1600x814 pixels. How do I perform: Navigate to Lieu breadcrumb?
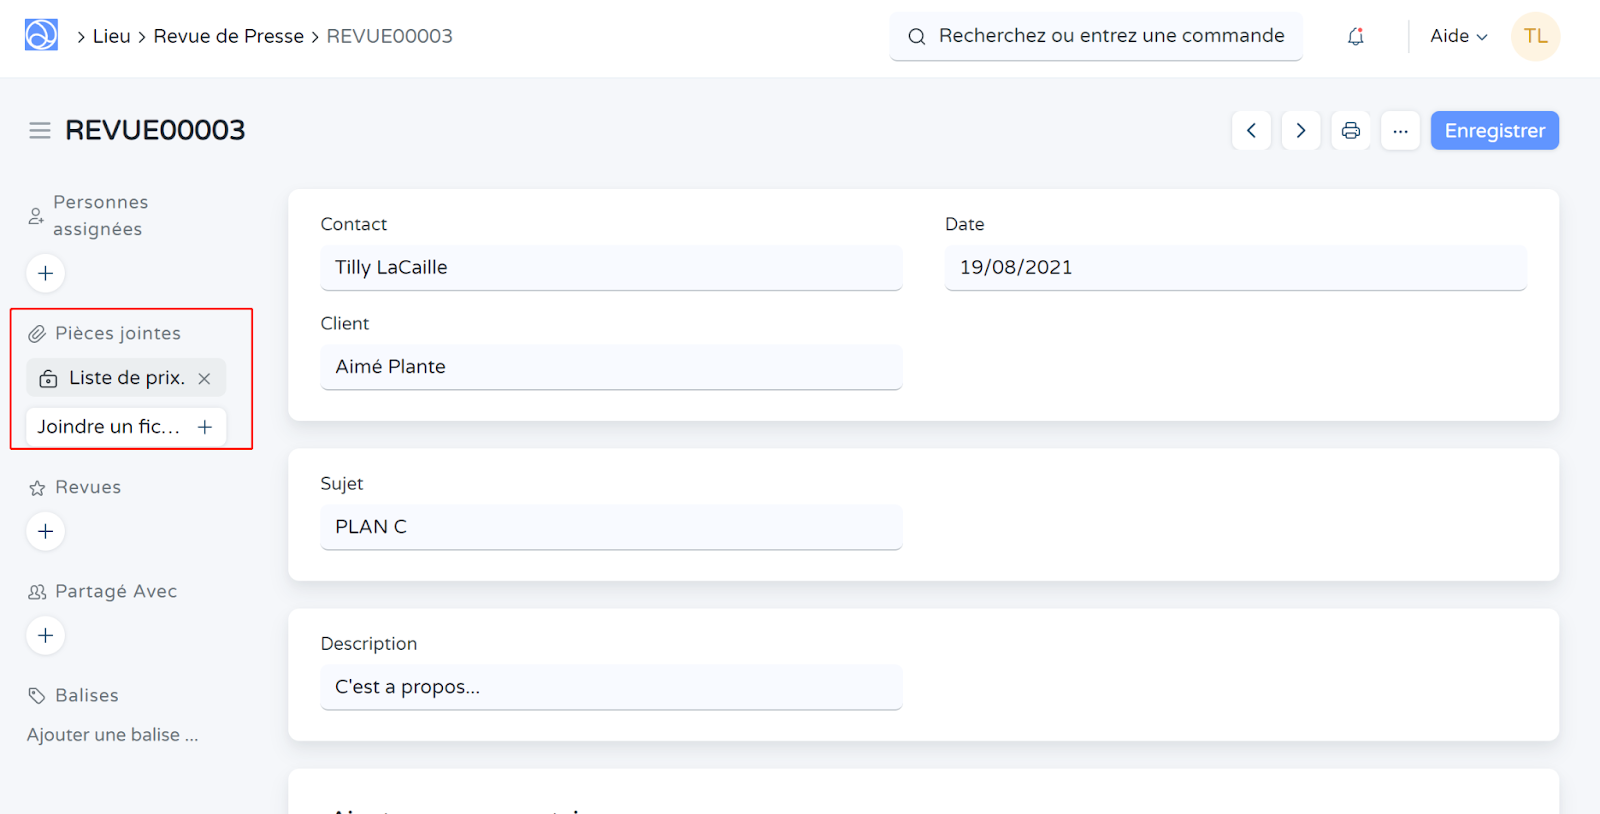(x=111, y=36)
